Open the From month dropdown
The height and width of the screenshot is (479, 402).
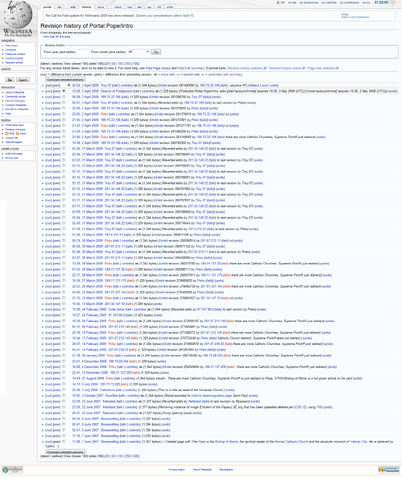coord(138,52)
